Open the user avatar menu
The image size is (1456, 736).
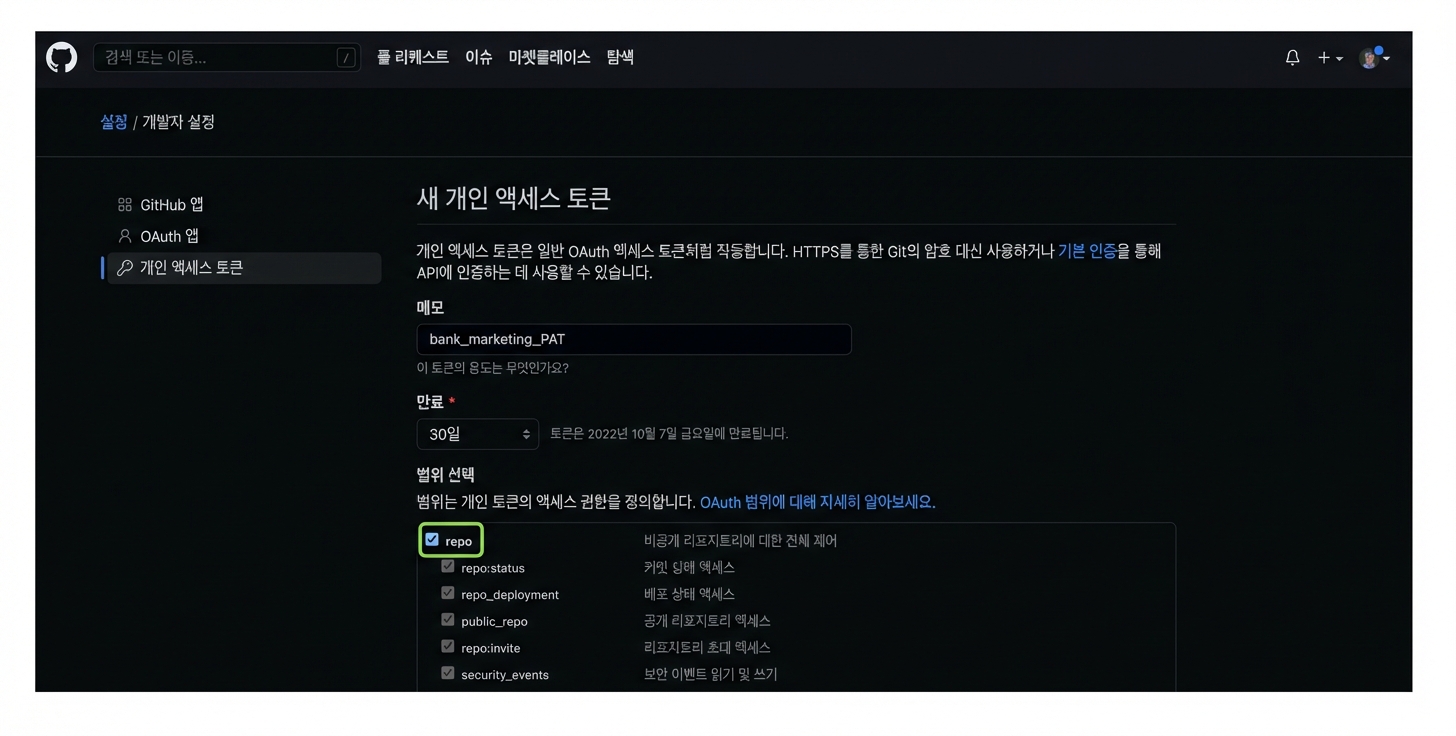(1374, 58)
